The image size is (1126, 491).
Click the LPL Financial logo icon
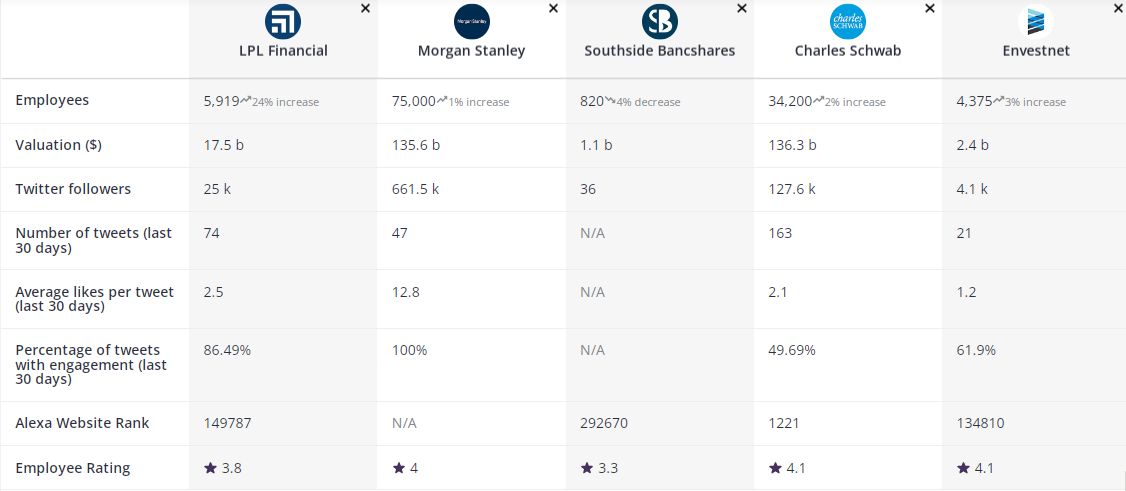[x=283, y=21]
